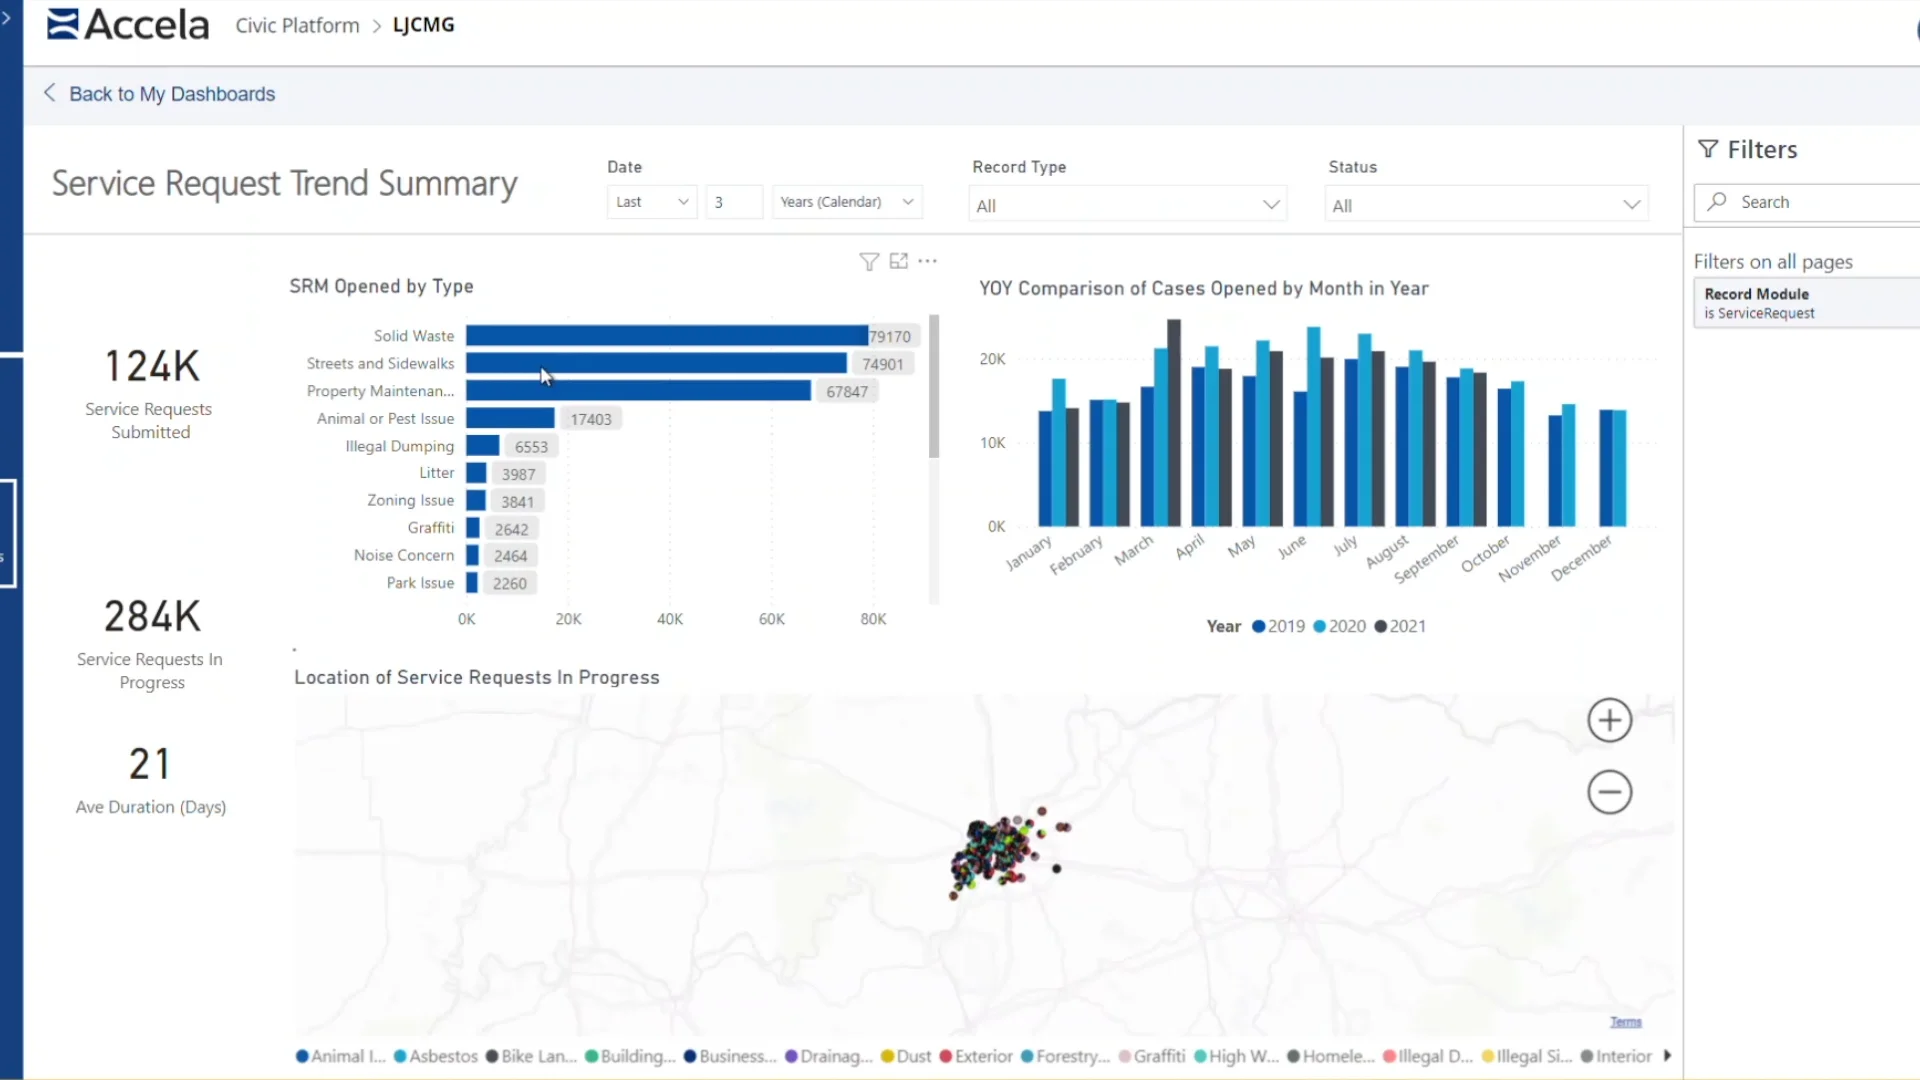Open the Status dropdown
This screenshot has height=1080, width=1920.
pyautogui.click(x=1487, y=205)
